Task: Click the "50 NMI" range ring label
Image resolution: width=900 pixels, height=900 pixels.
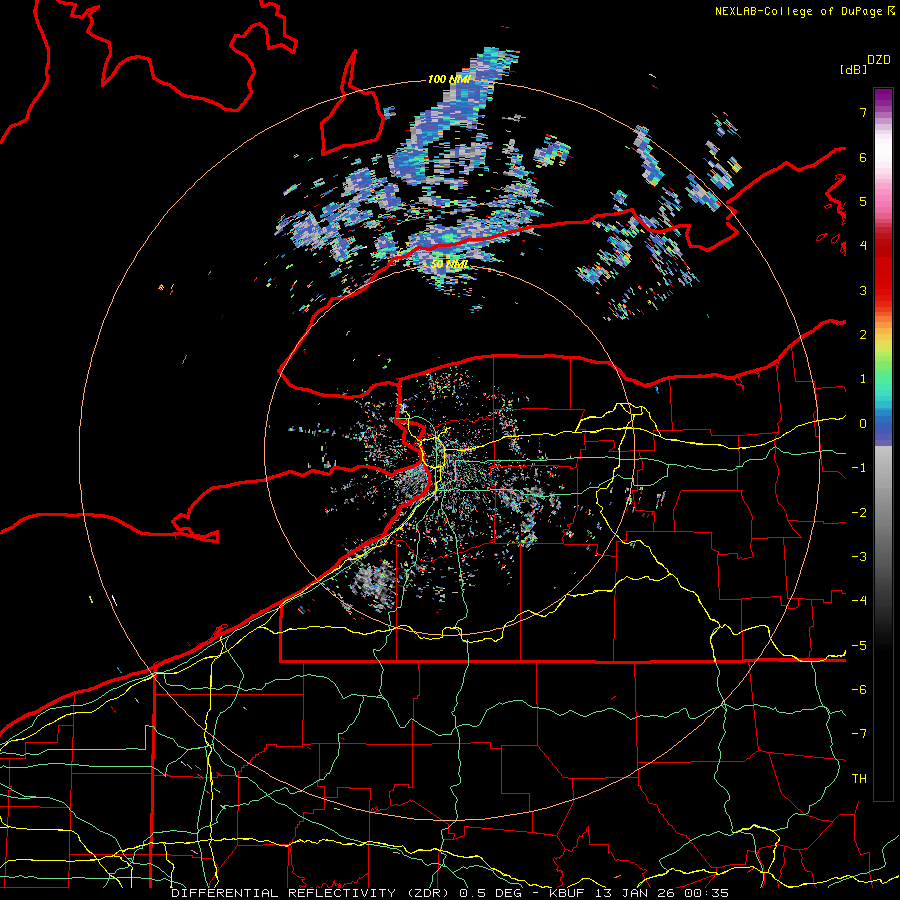Action: pos(449,265)
